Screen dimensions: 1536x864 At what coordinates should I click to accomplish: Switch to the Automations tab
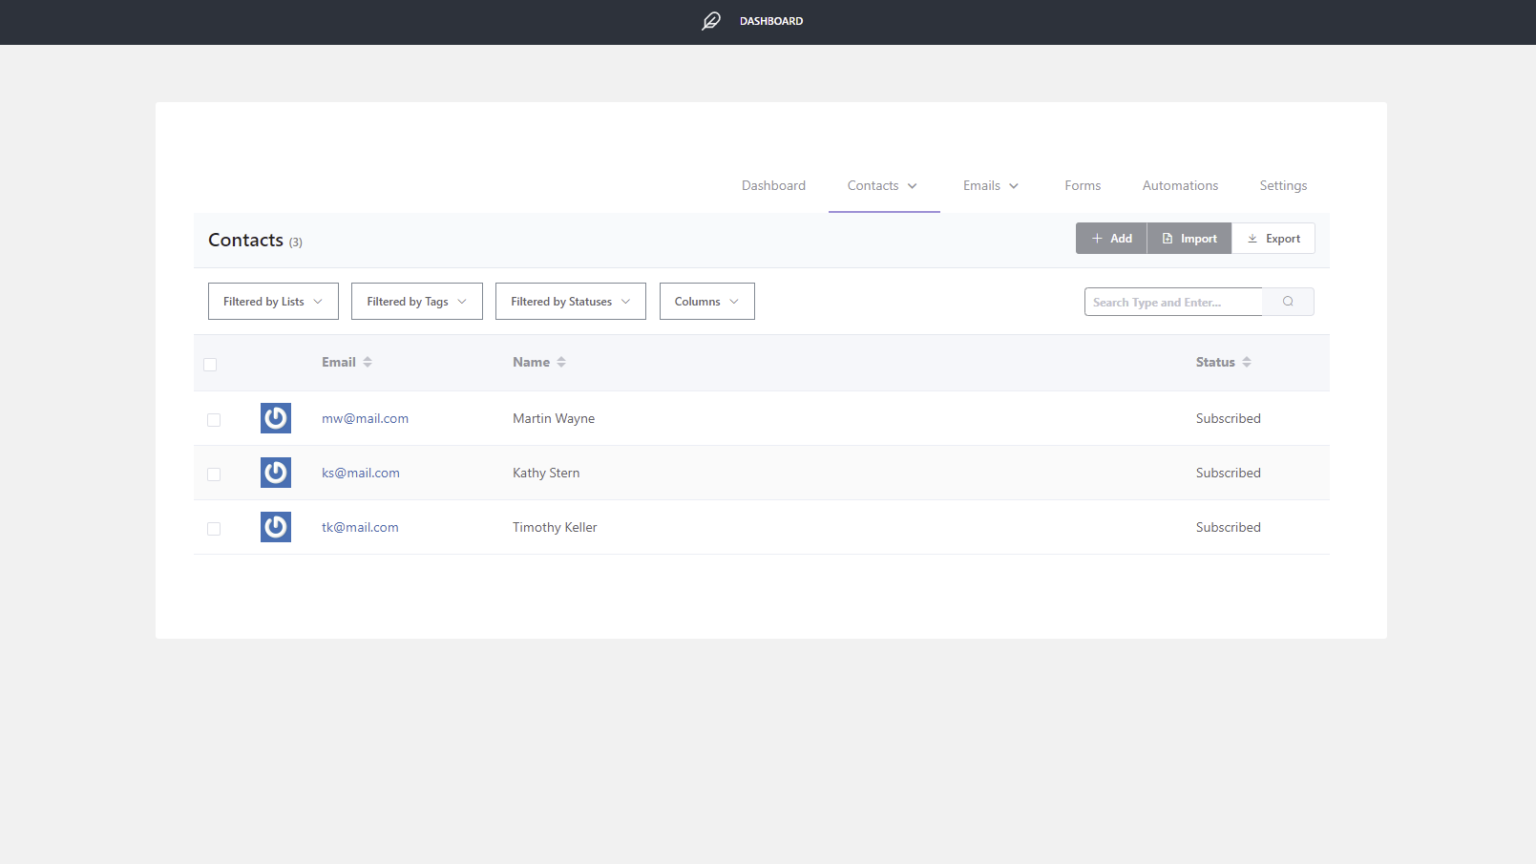pyautogui.click(x=1180, y=185)
